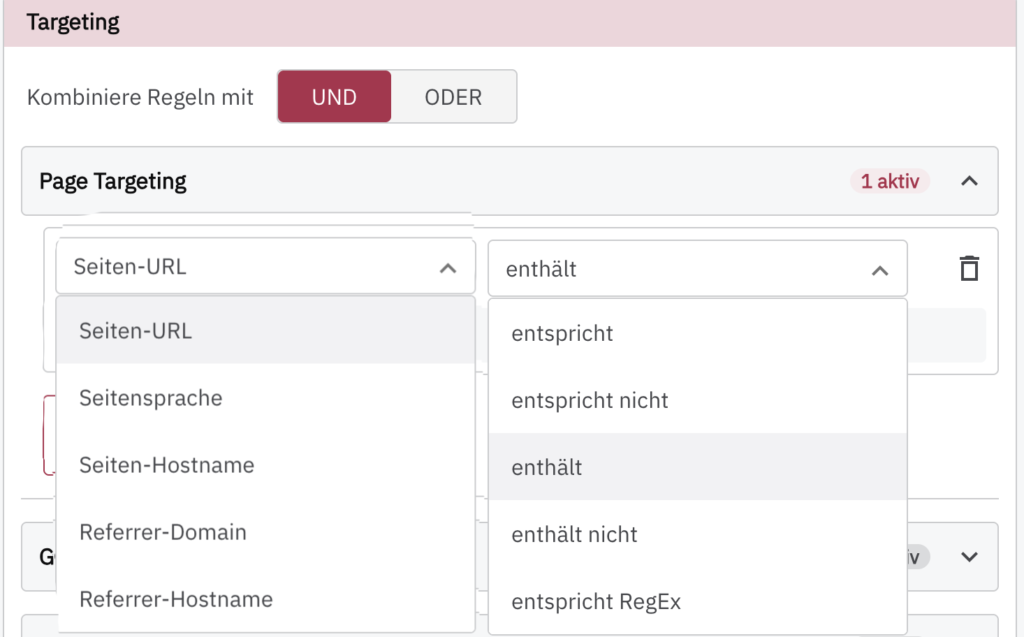
Task: Select the enthält nicht condition
Action: 574,534
